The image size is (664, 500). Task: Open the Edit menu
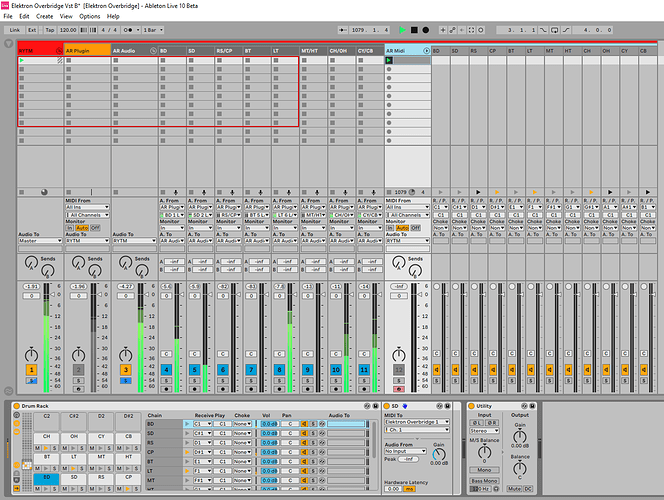point(24,17)
